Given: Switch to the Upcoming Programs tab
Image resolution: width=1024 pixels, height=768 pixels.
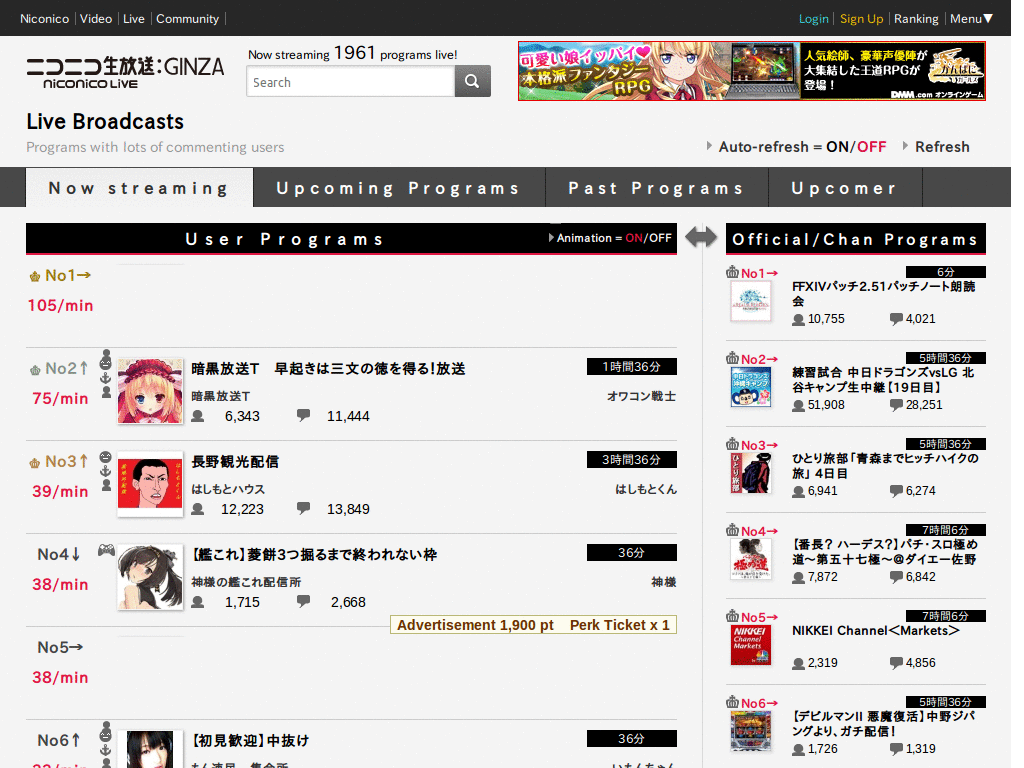Looking at the screenshot, I should (x=398, y=188).
